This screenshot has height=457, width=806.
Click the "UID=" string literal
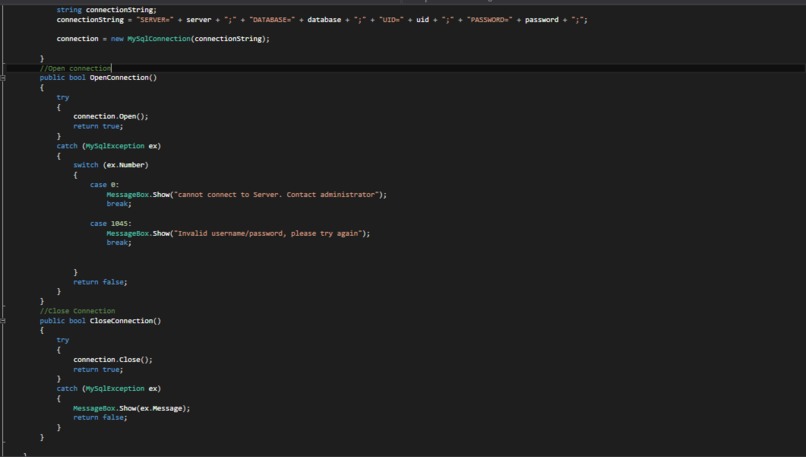tap(391, 20)
